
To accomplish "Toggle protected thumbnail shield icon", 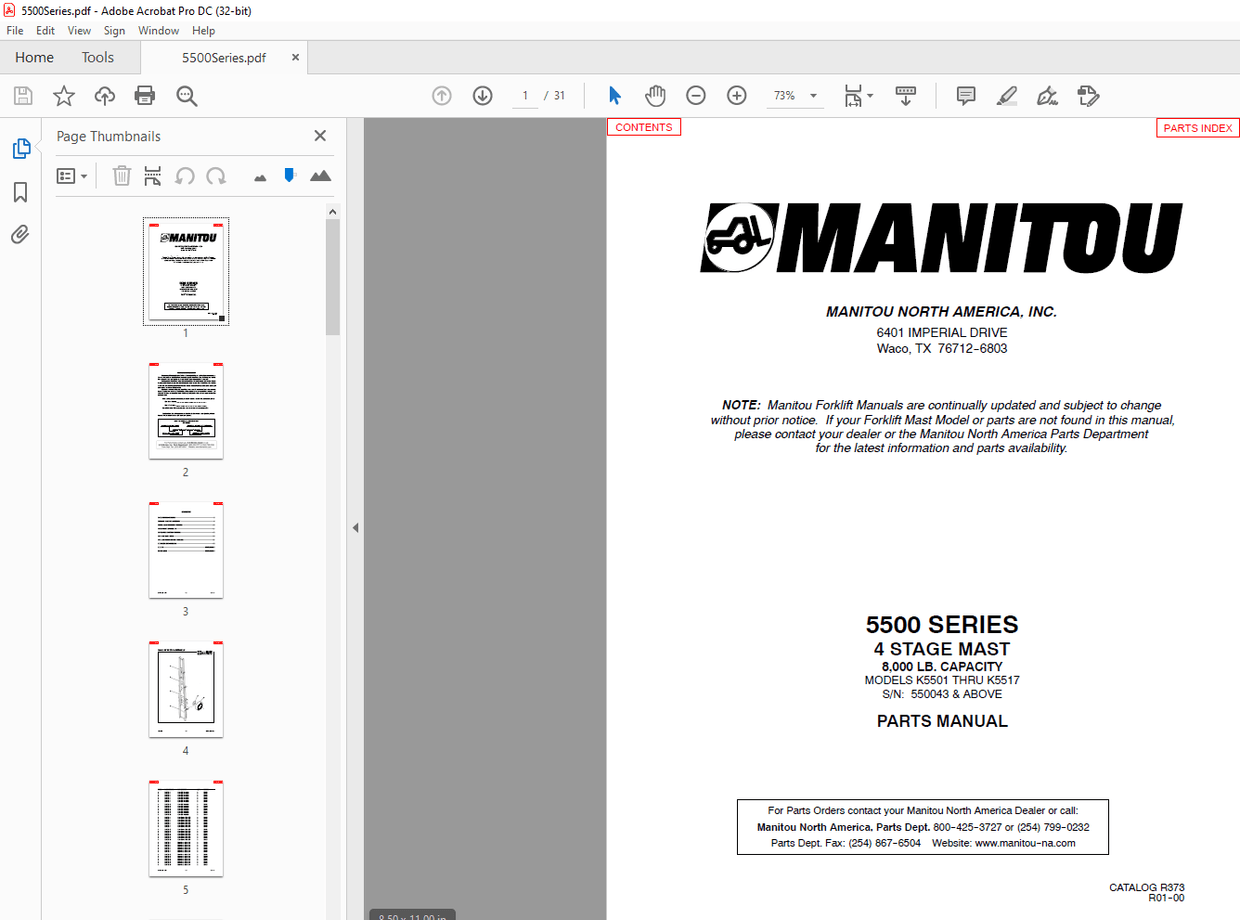I will click(x=289, y=175).
